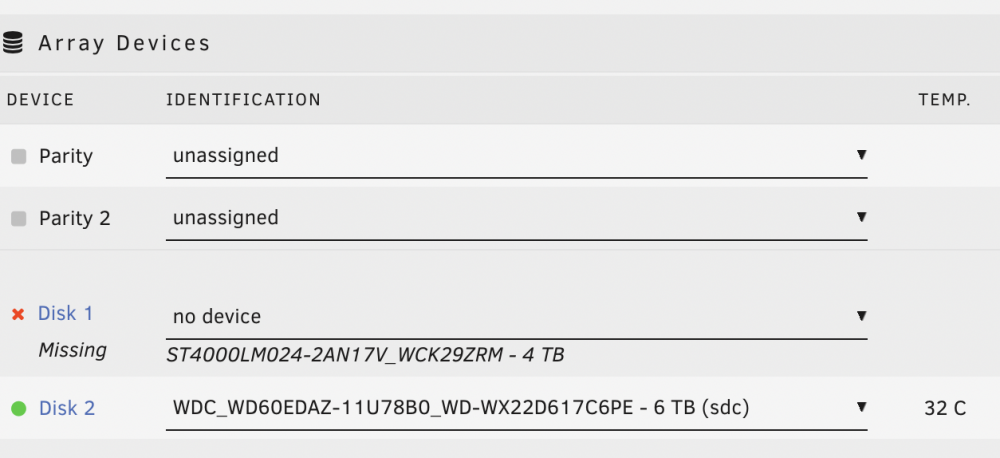Click the Parity grey status square
The image size is (1000, 458).
click(x=19, y=156)
